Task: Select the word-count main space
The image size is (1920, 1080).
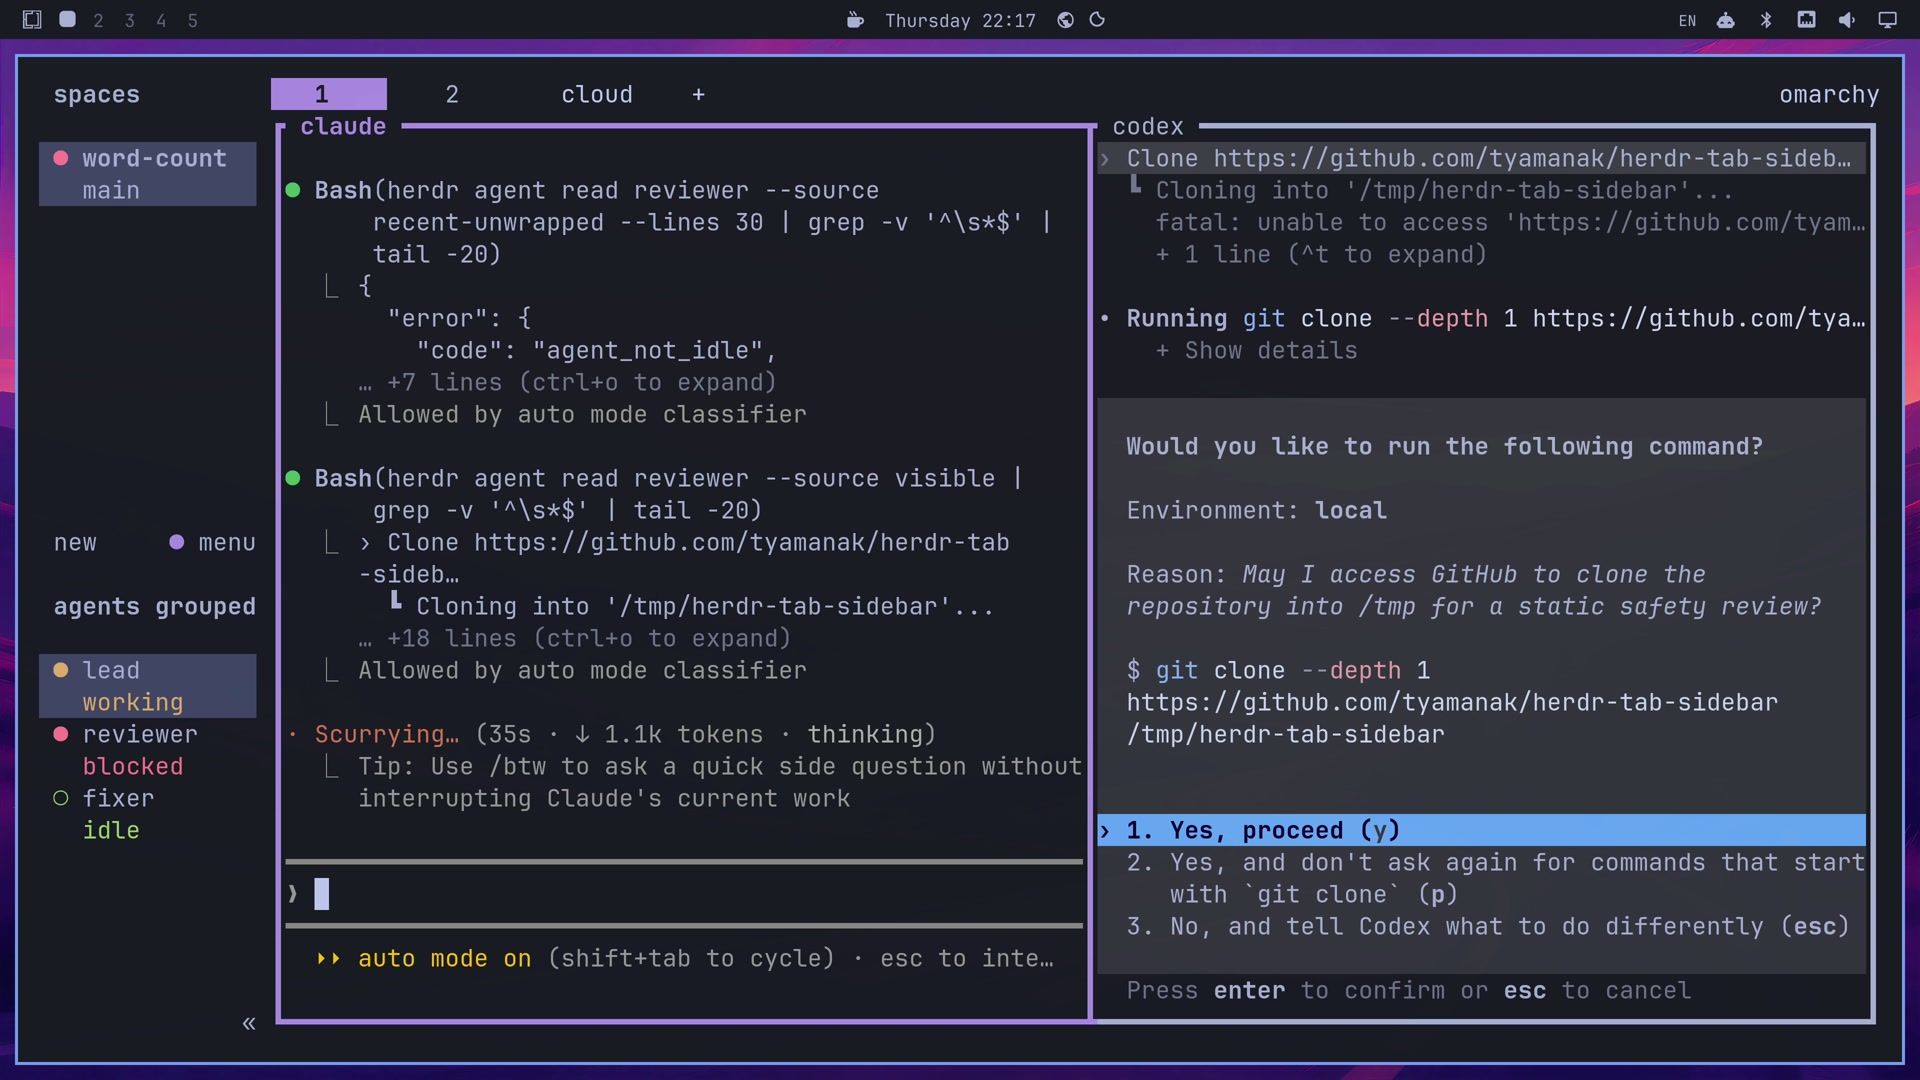Action: (x=148, y=174)
